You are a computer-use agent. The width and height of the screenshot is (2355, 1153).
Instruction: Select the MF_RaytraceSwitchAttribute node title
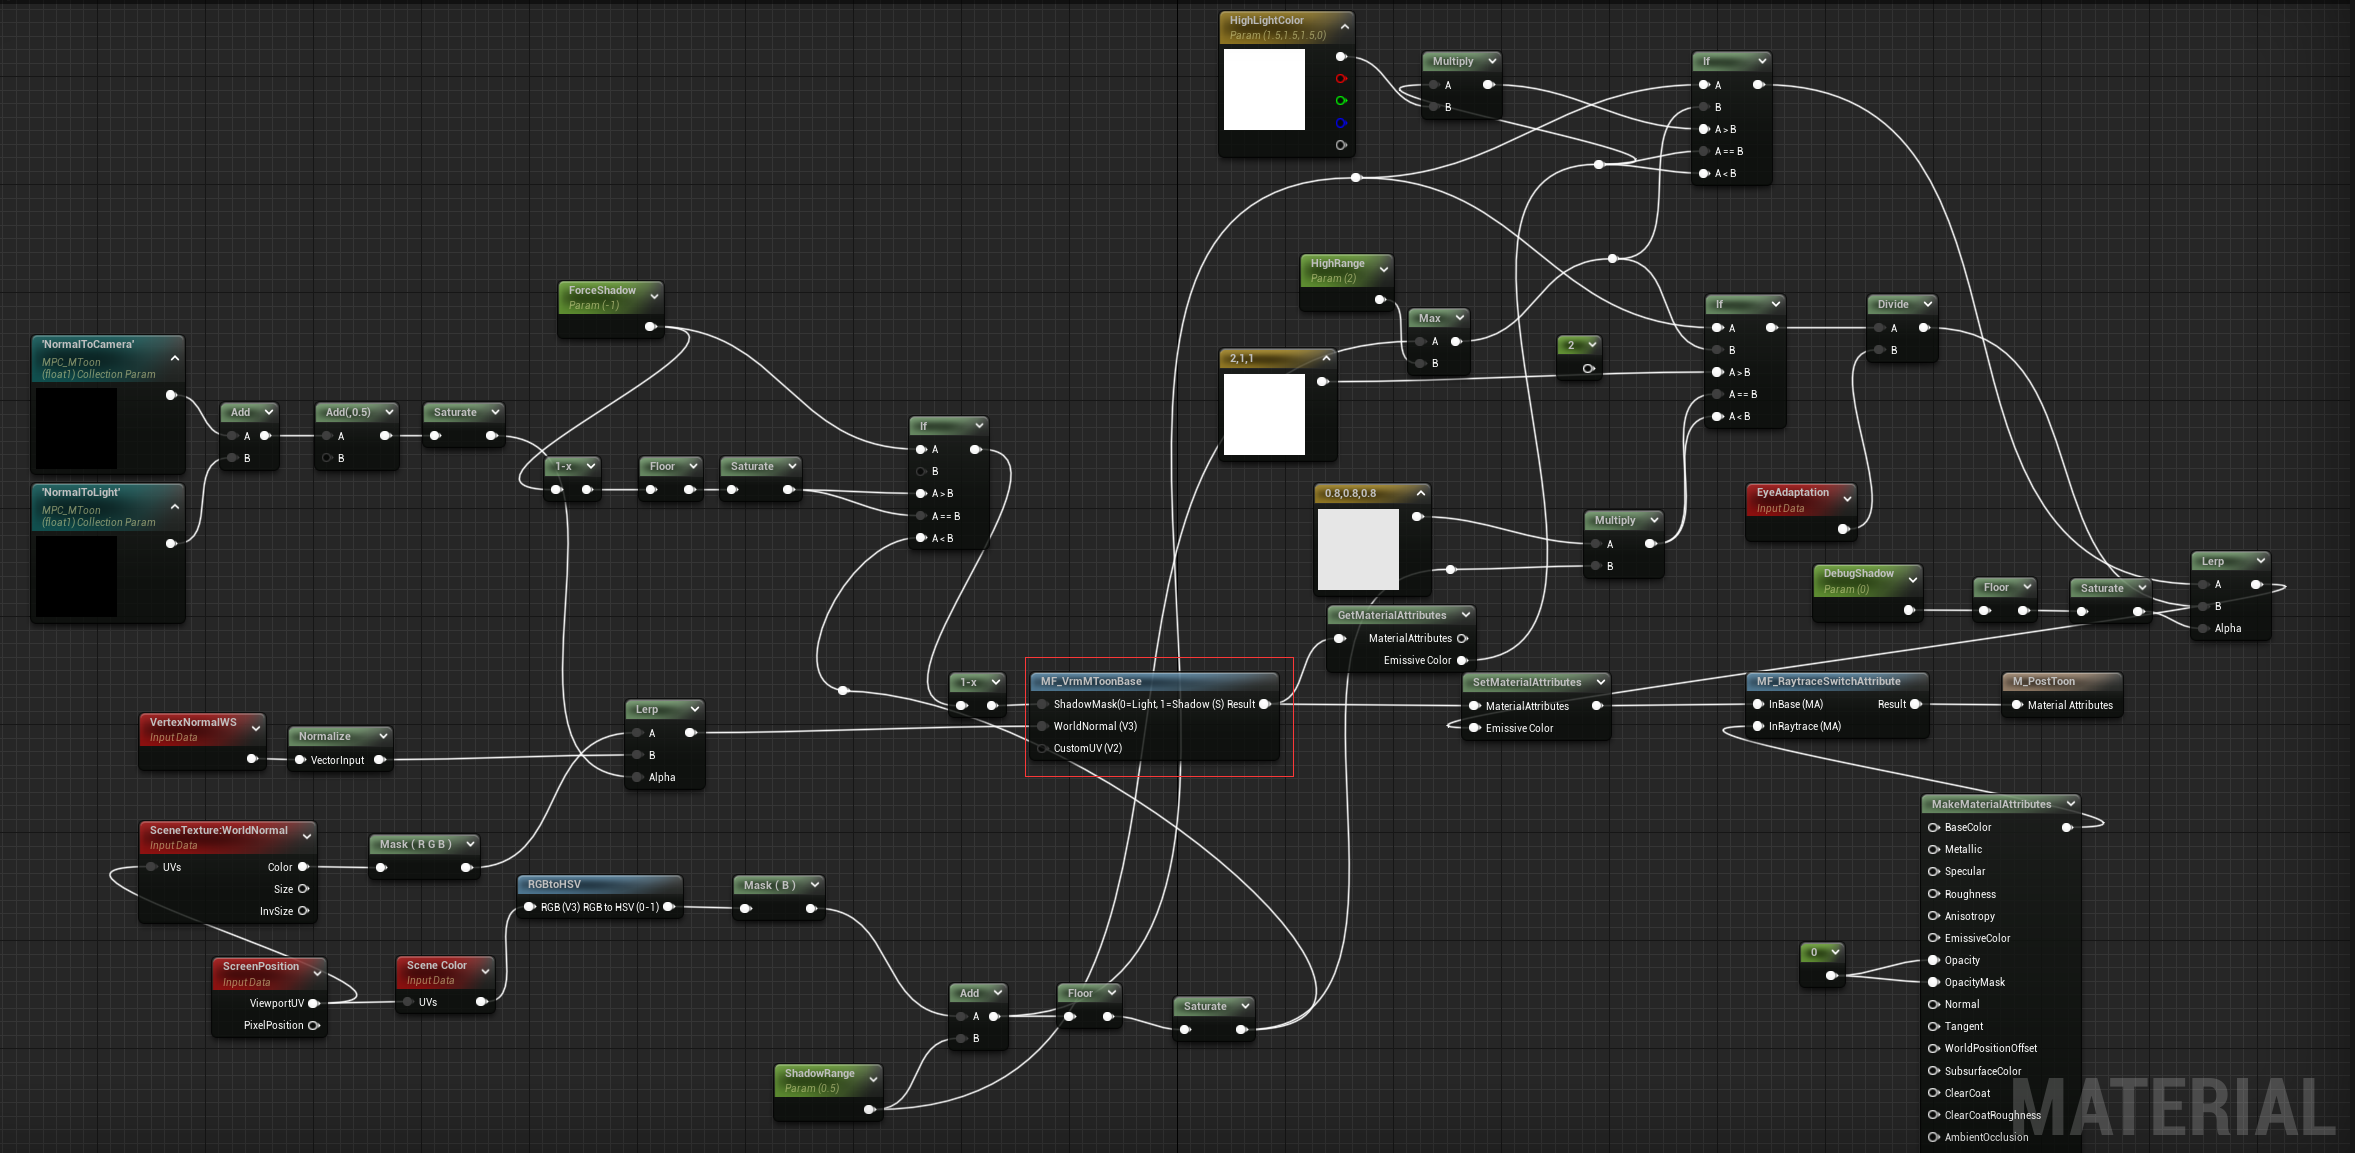1828,681
